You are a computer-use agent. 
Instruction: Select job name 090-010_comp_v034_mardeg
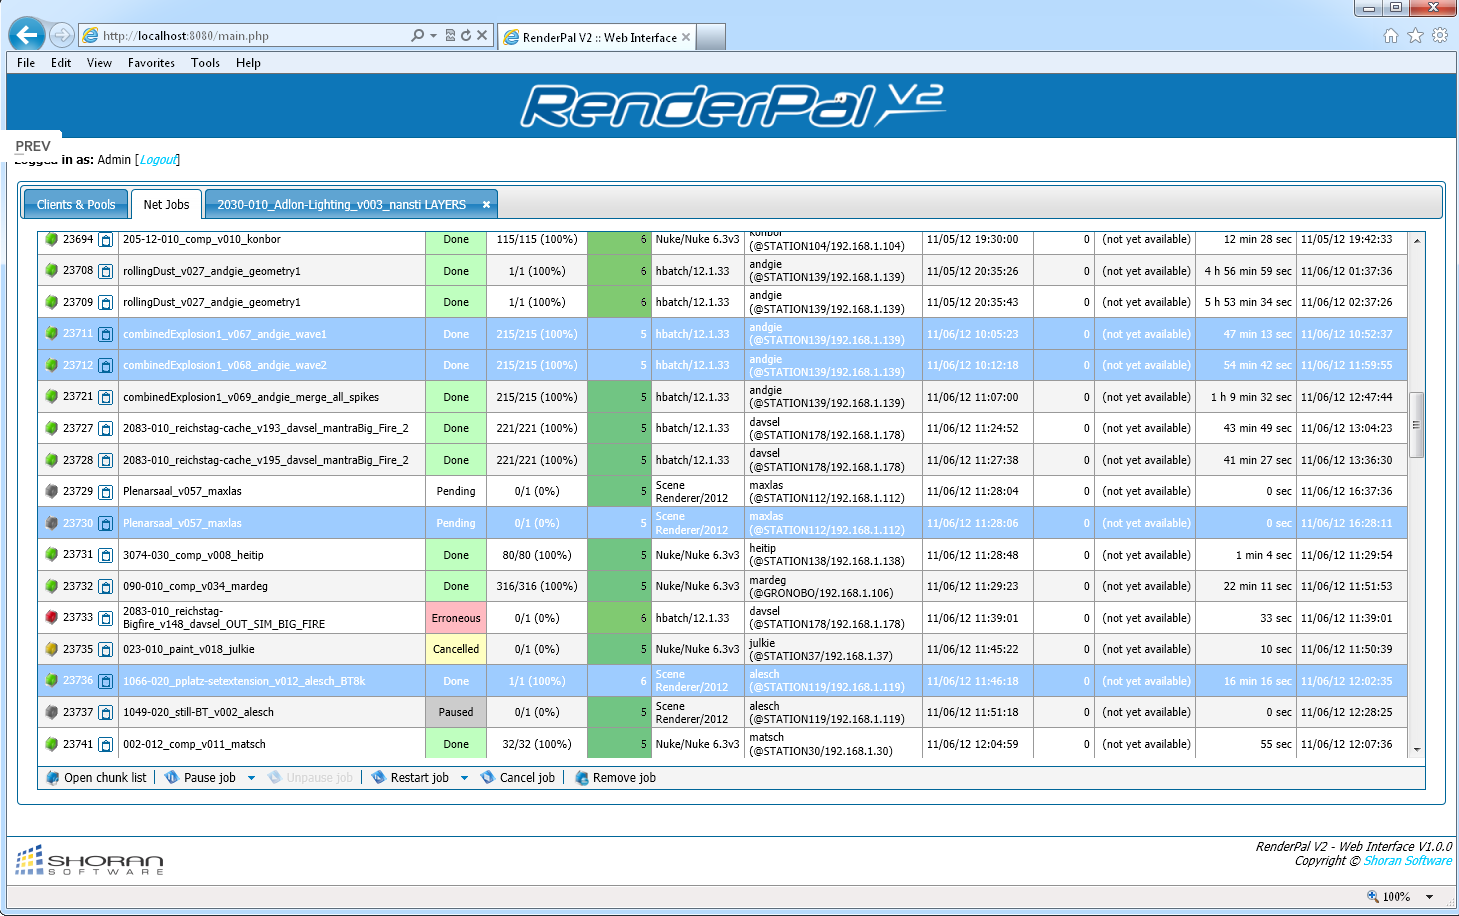pyautogui.click(x=196, y=586)
